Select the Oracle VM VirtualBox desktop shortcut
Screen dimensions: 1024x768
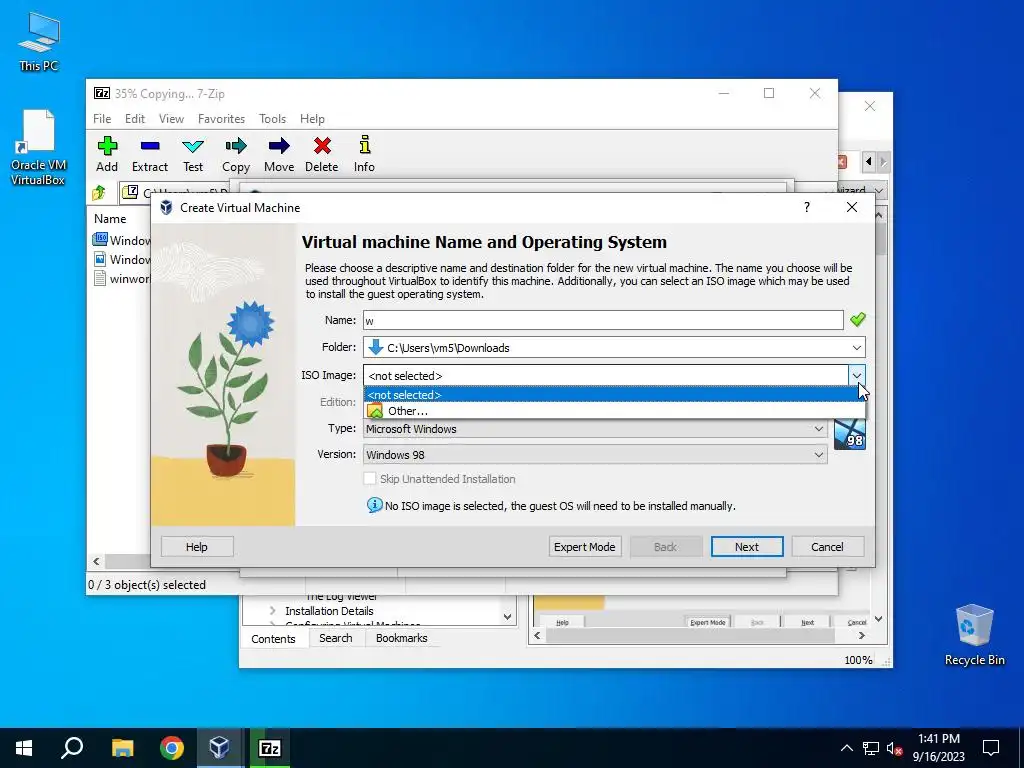pos(39,147)
